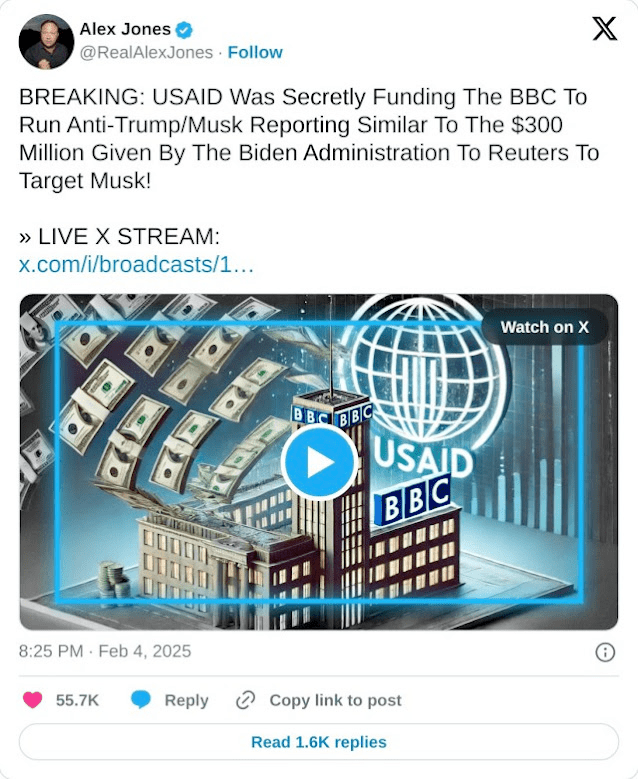Like the post with heart icon
638x779 pixels.
[x=33, y=700]
